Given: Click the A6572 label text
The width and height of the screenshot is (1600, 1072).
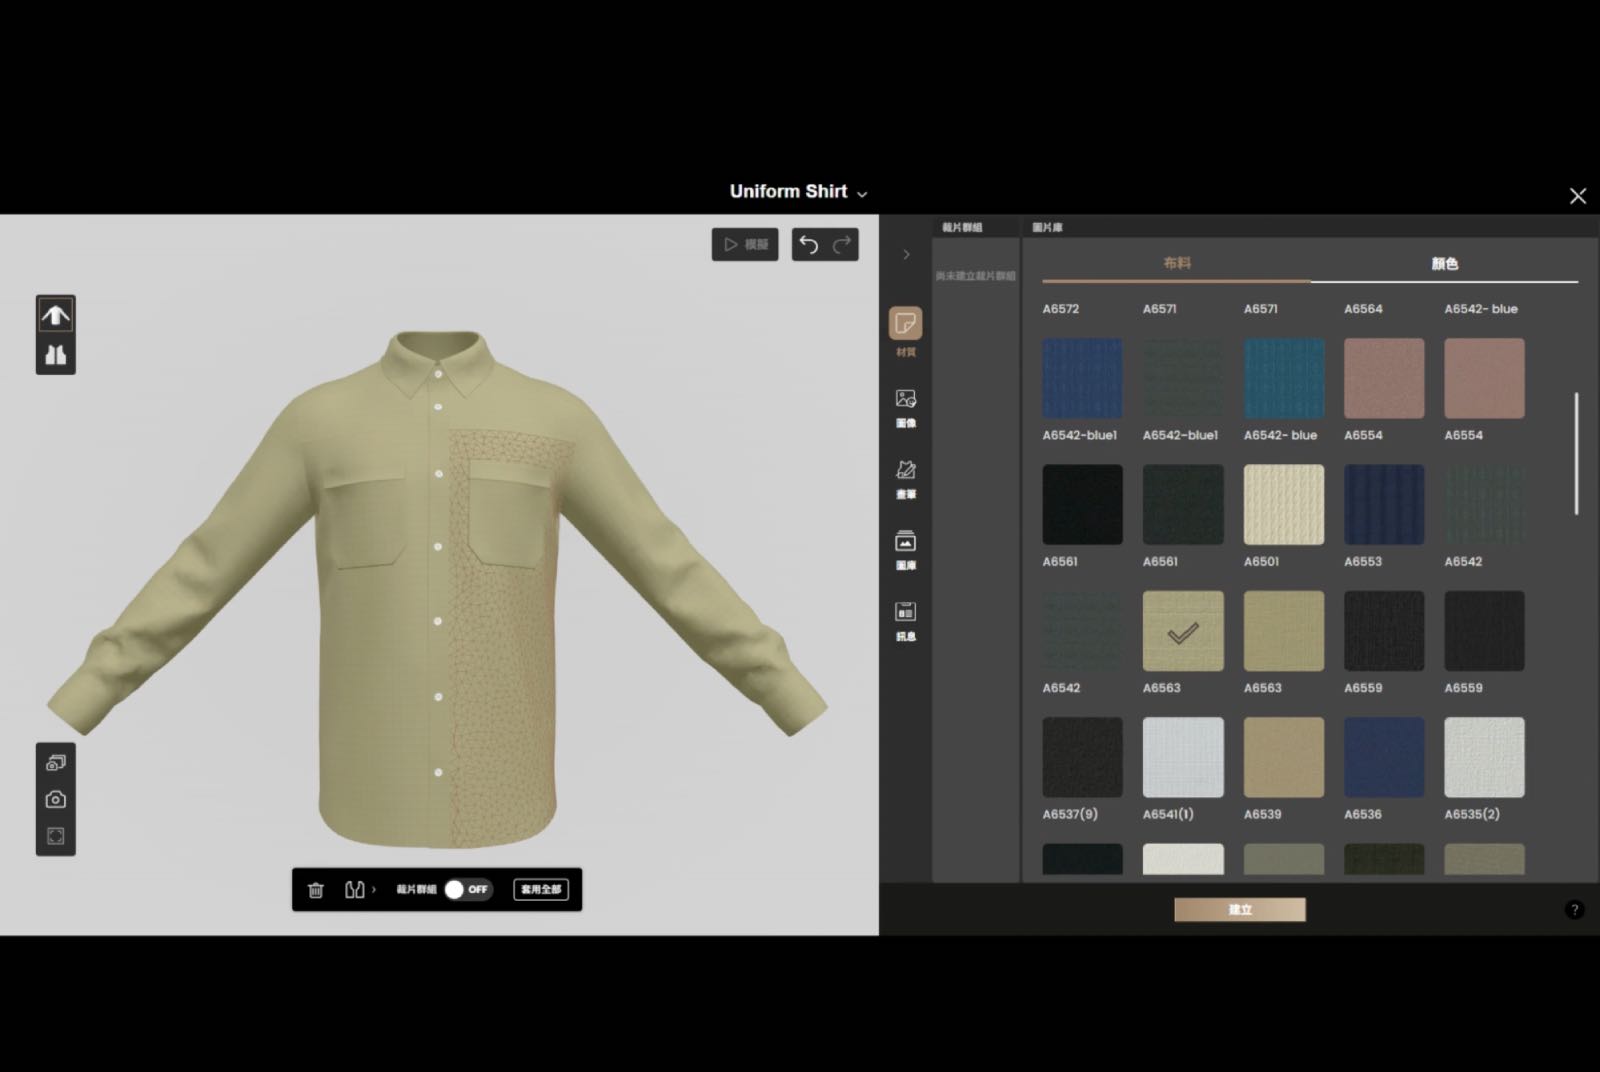Looking at the screenshot, I should click(1061, 309).
